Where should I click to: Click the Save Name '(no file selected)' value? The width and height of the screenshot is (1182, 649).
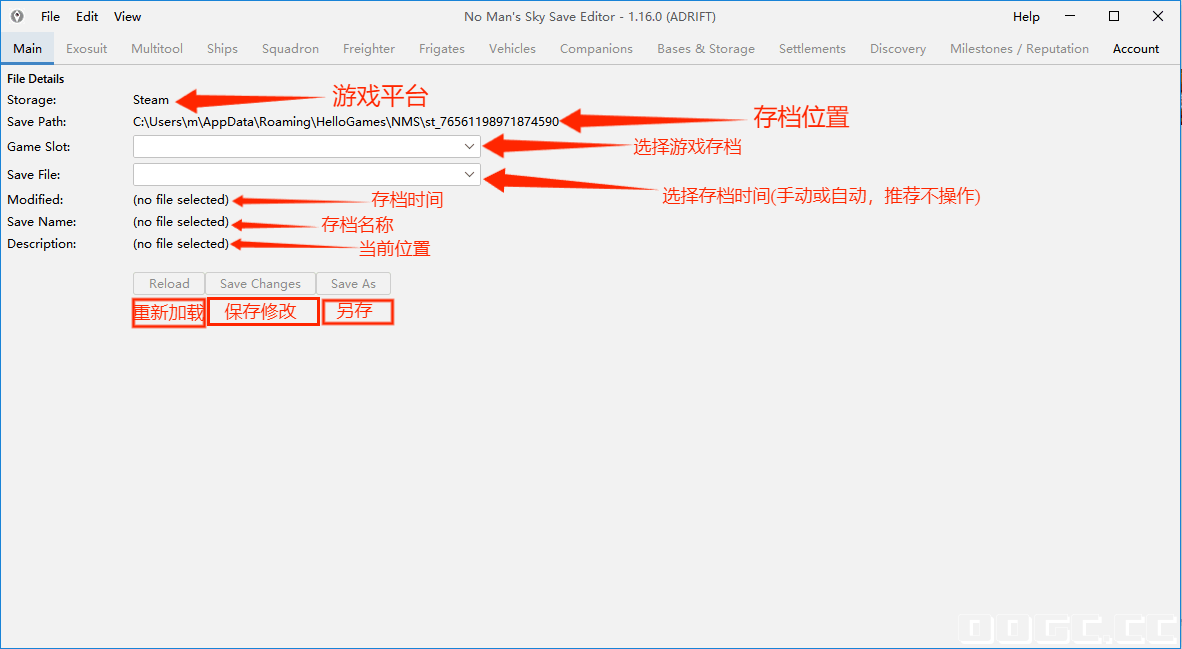point(181,222)
